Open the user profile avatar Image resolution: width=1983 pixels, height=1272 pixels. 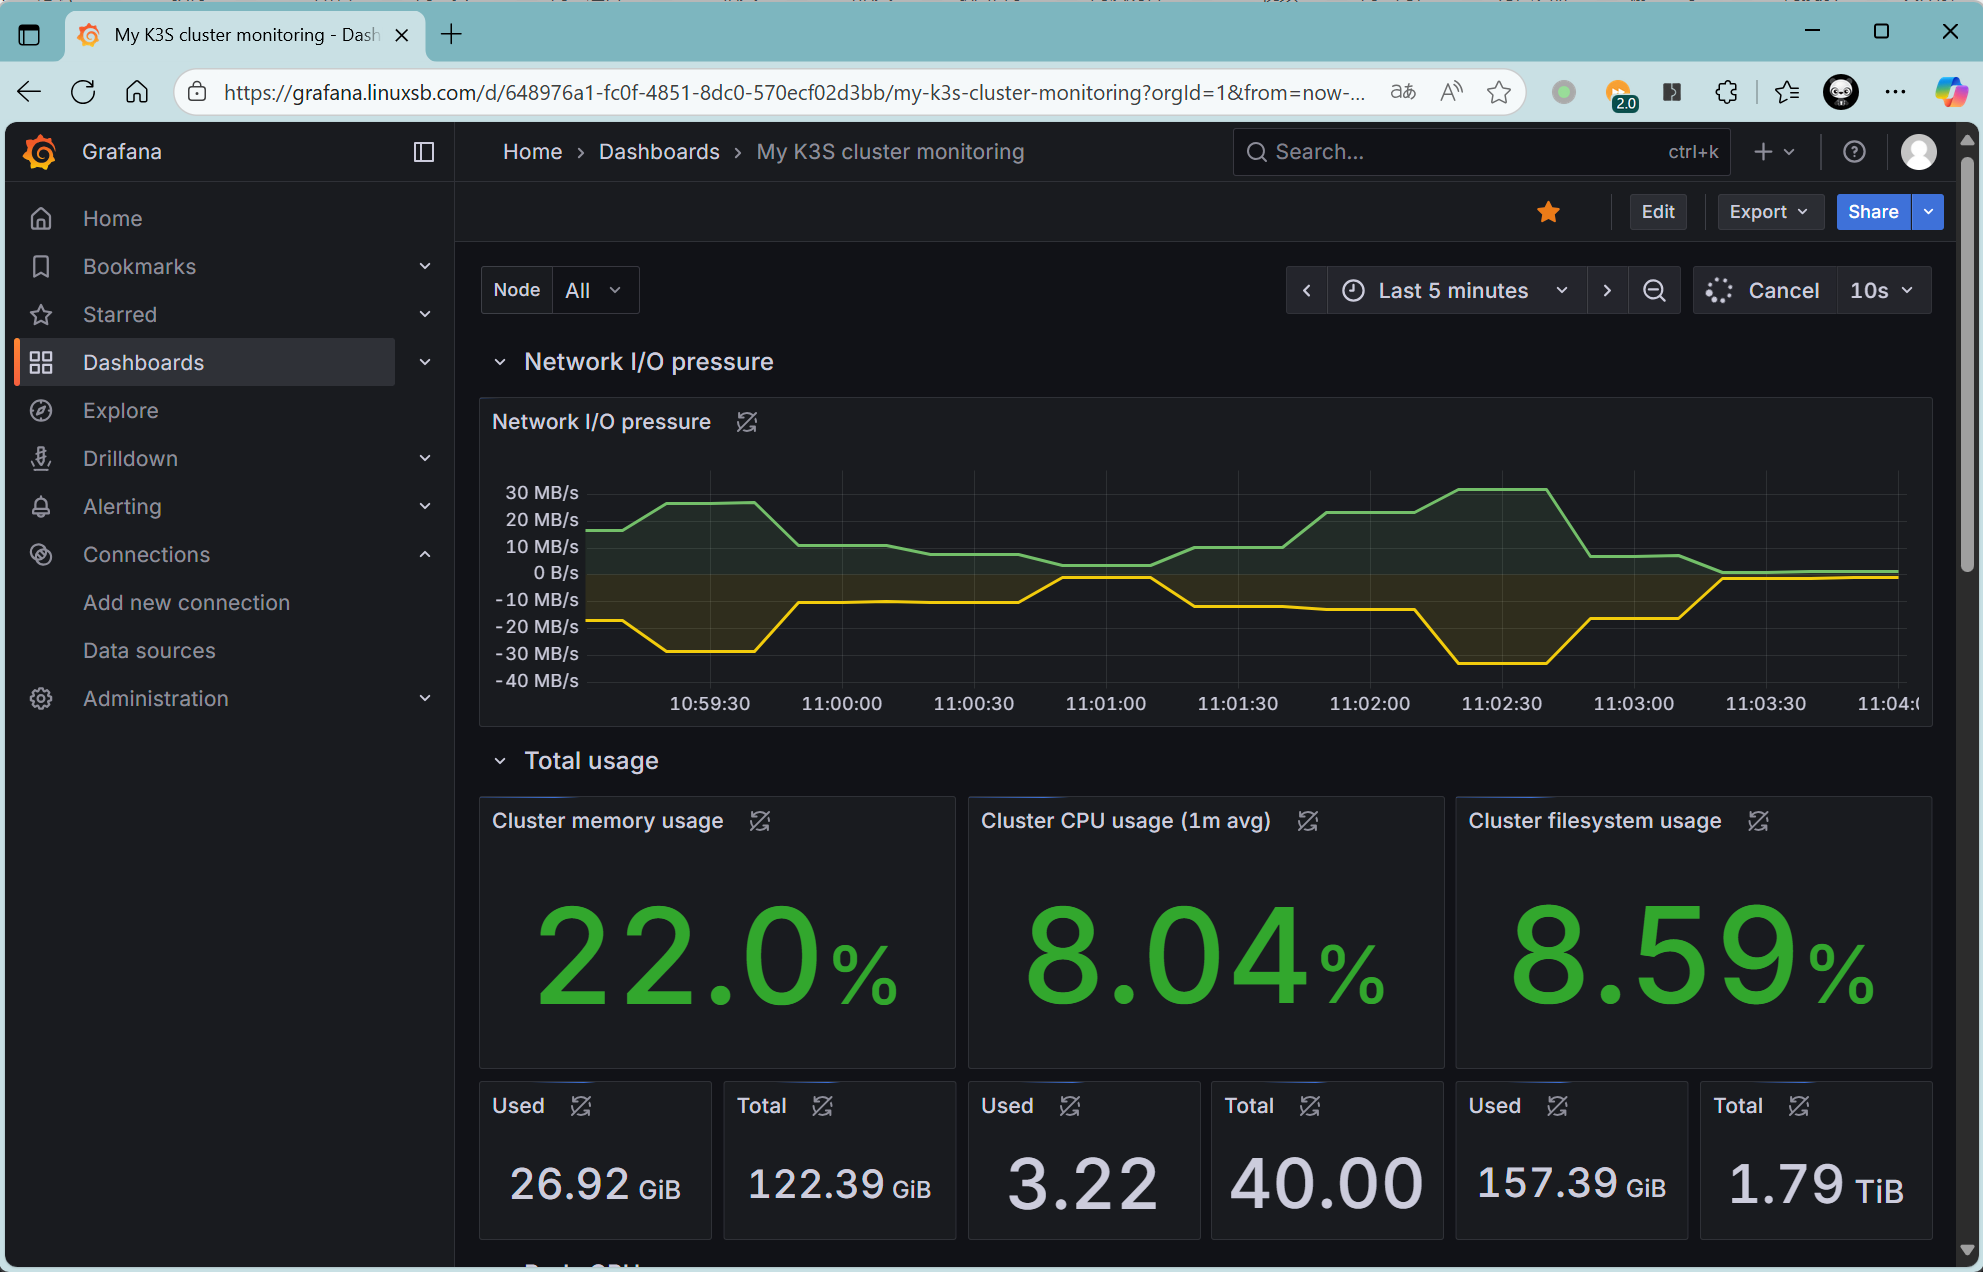point(1918,152)
